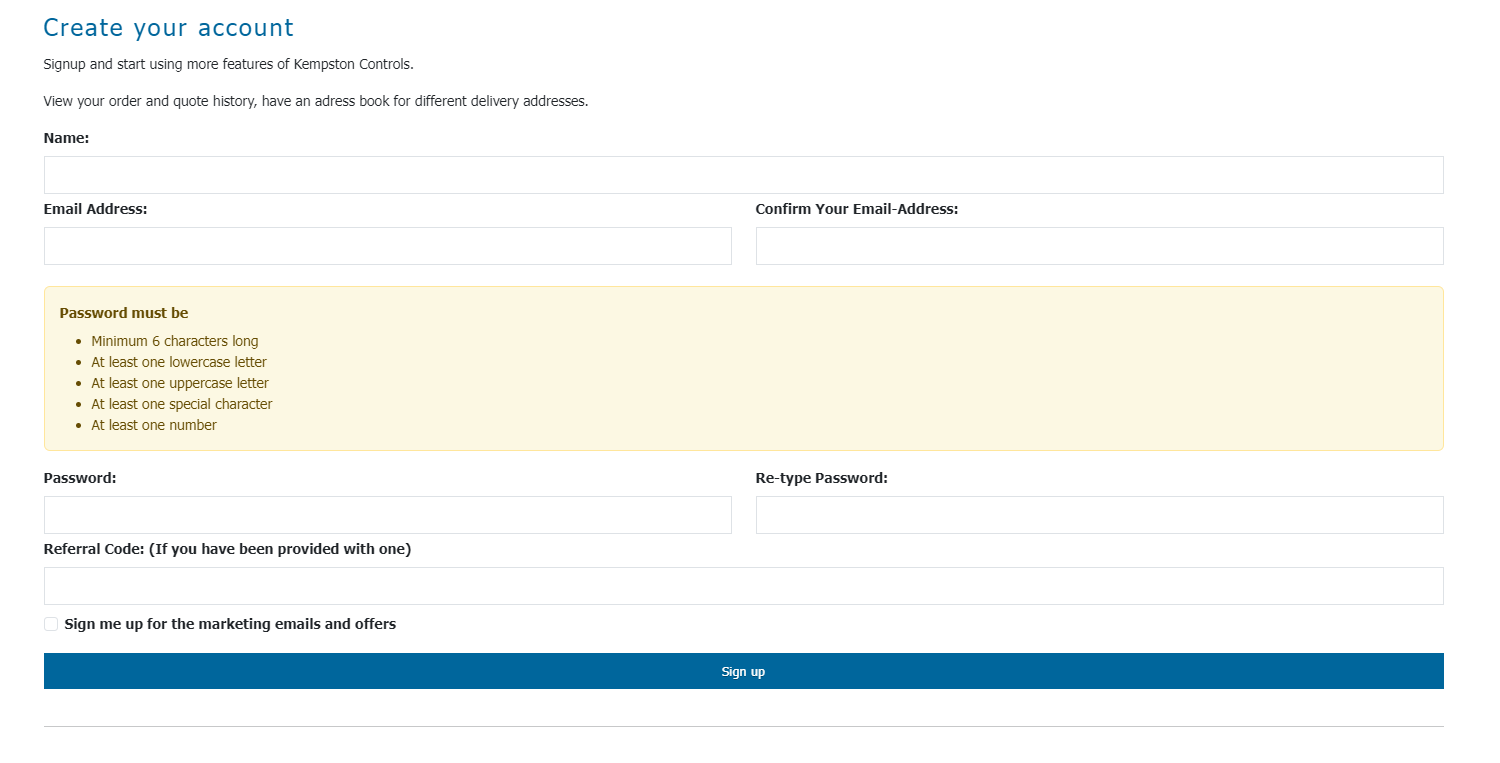Click the 'Signup and start using more features' sentence

pyautogui.click(x=229, y=64)
